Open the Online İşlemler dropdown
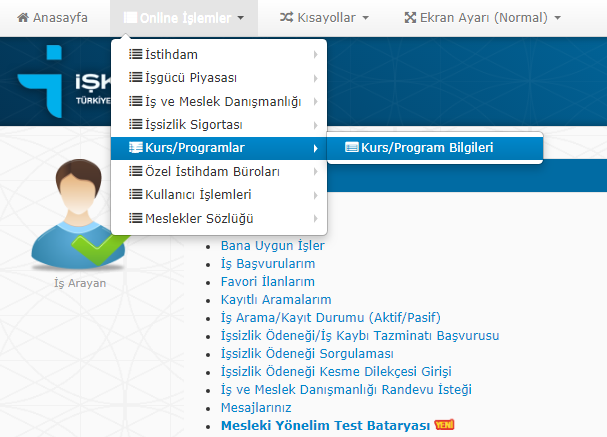 point(183,18)
